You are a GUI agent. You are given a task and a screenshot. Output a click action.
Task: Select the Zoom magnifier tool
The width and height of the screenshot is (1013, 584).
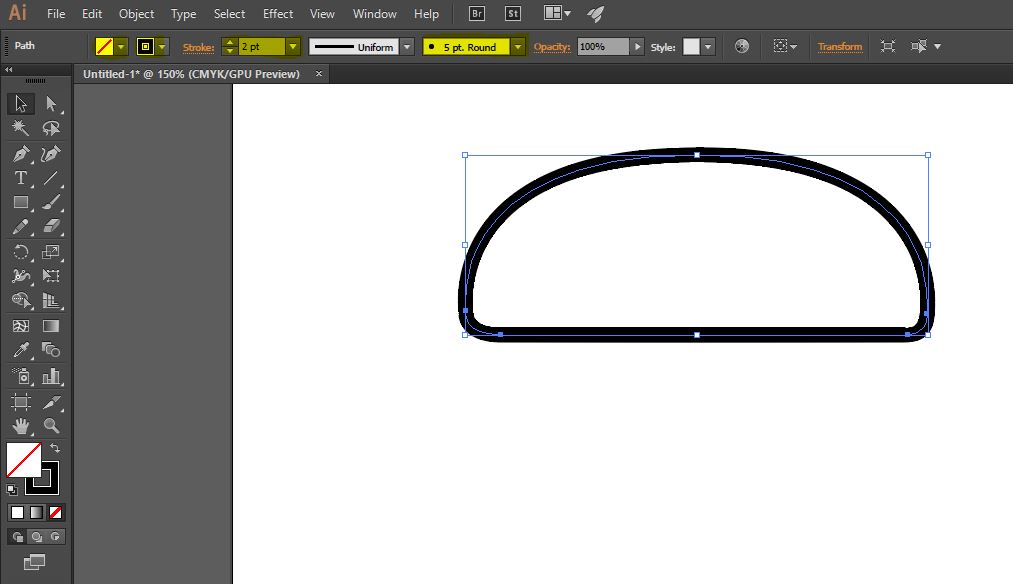point(51,426)
